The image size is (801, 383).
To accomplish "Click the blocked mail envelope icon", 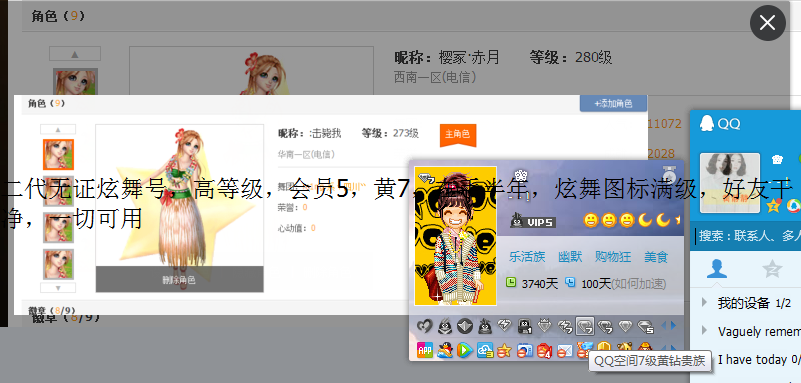I will pyautogui.click(x=564, y=350).
